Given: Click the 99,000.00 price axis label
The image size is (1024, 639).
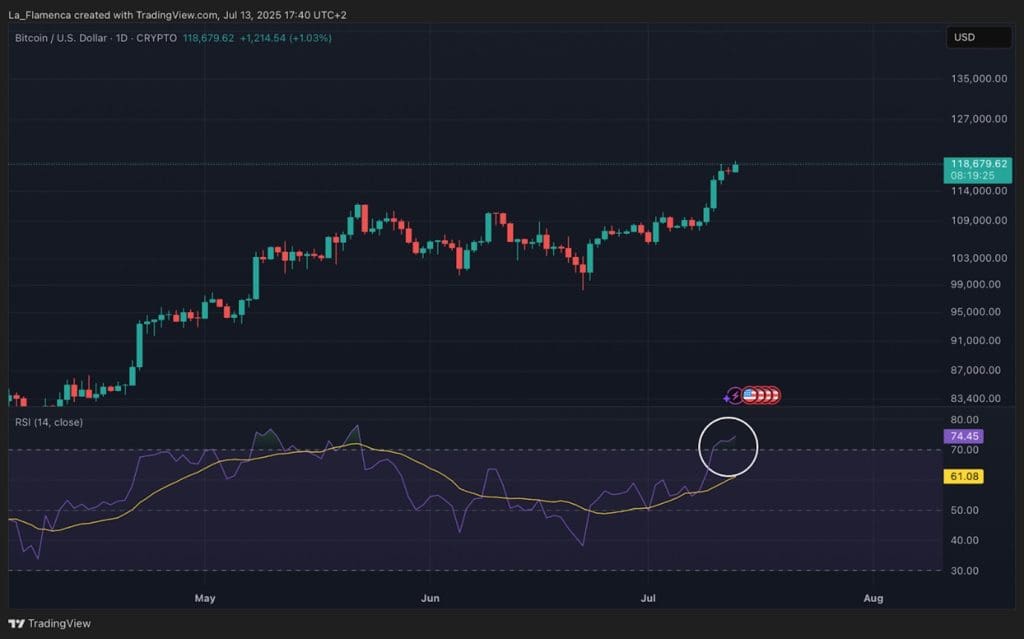Looking at the screenshot, I should pyautogui.click(x=976, y=284).
